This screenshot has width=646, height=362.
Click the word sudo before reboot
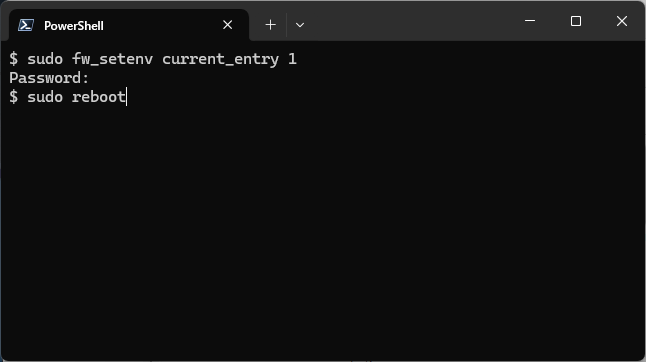(45, 97)
